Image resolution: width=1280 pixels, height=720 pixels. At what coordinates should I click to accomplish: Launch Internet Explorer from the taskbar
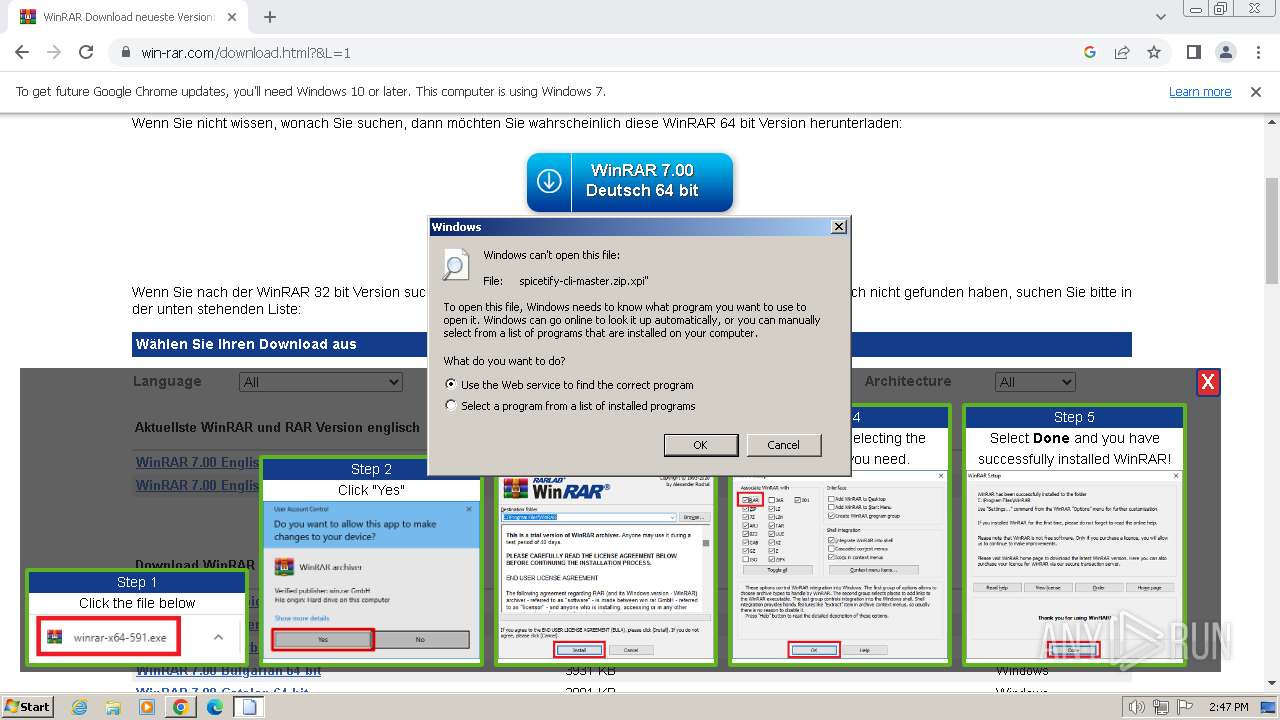80,707
